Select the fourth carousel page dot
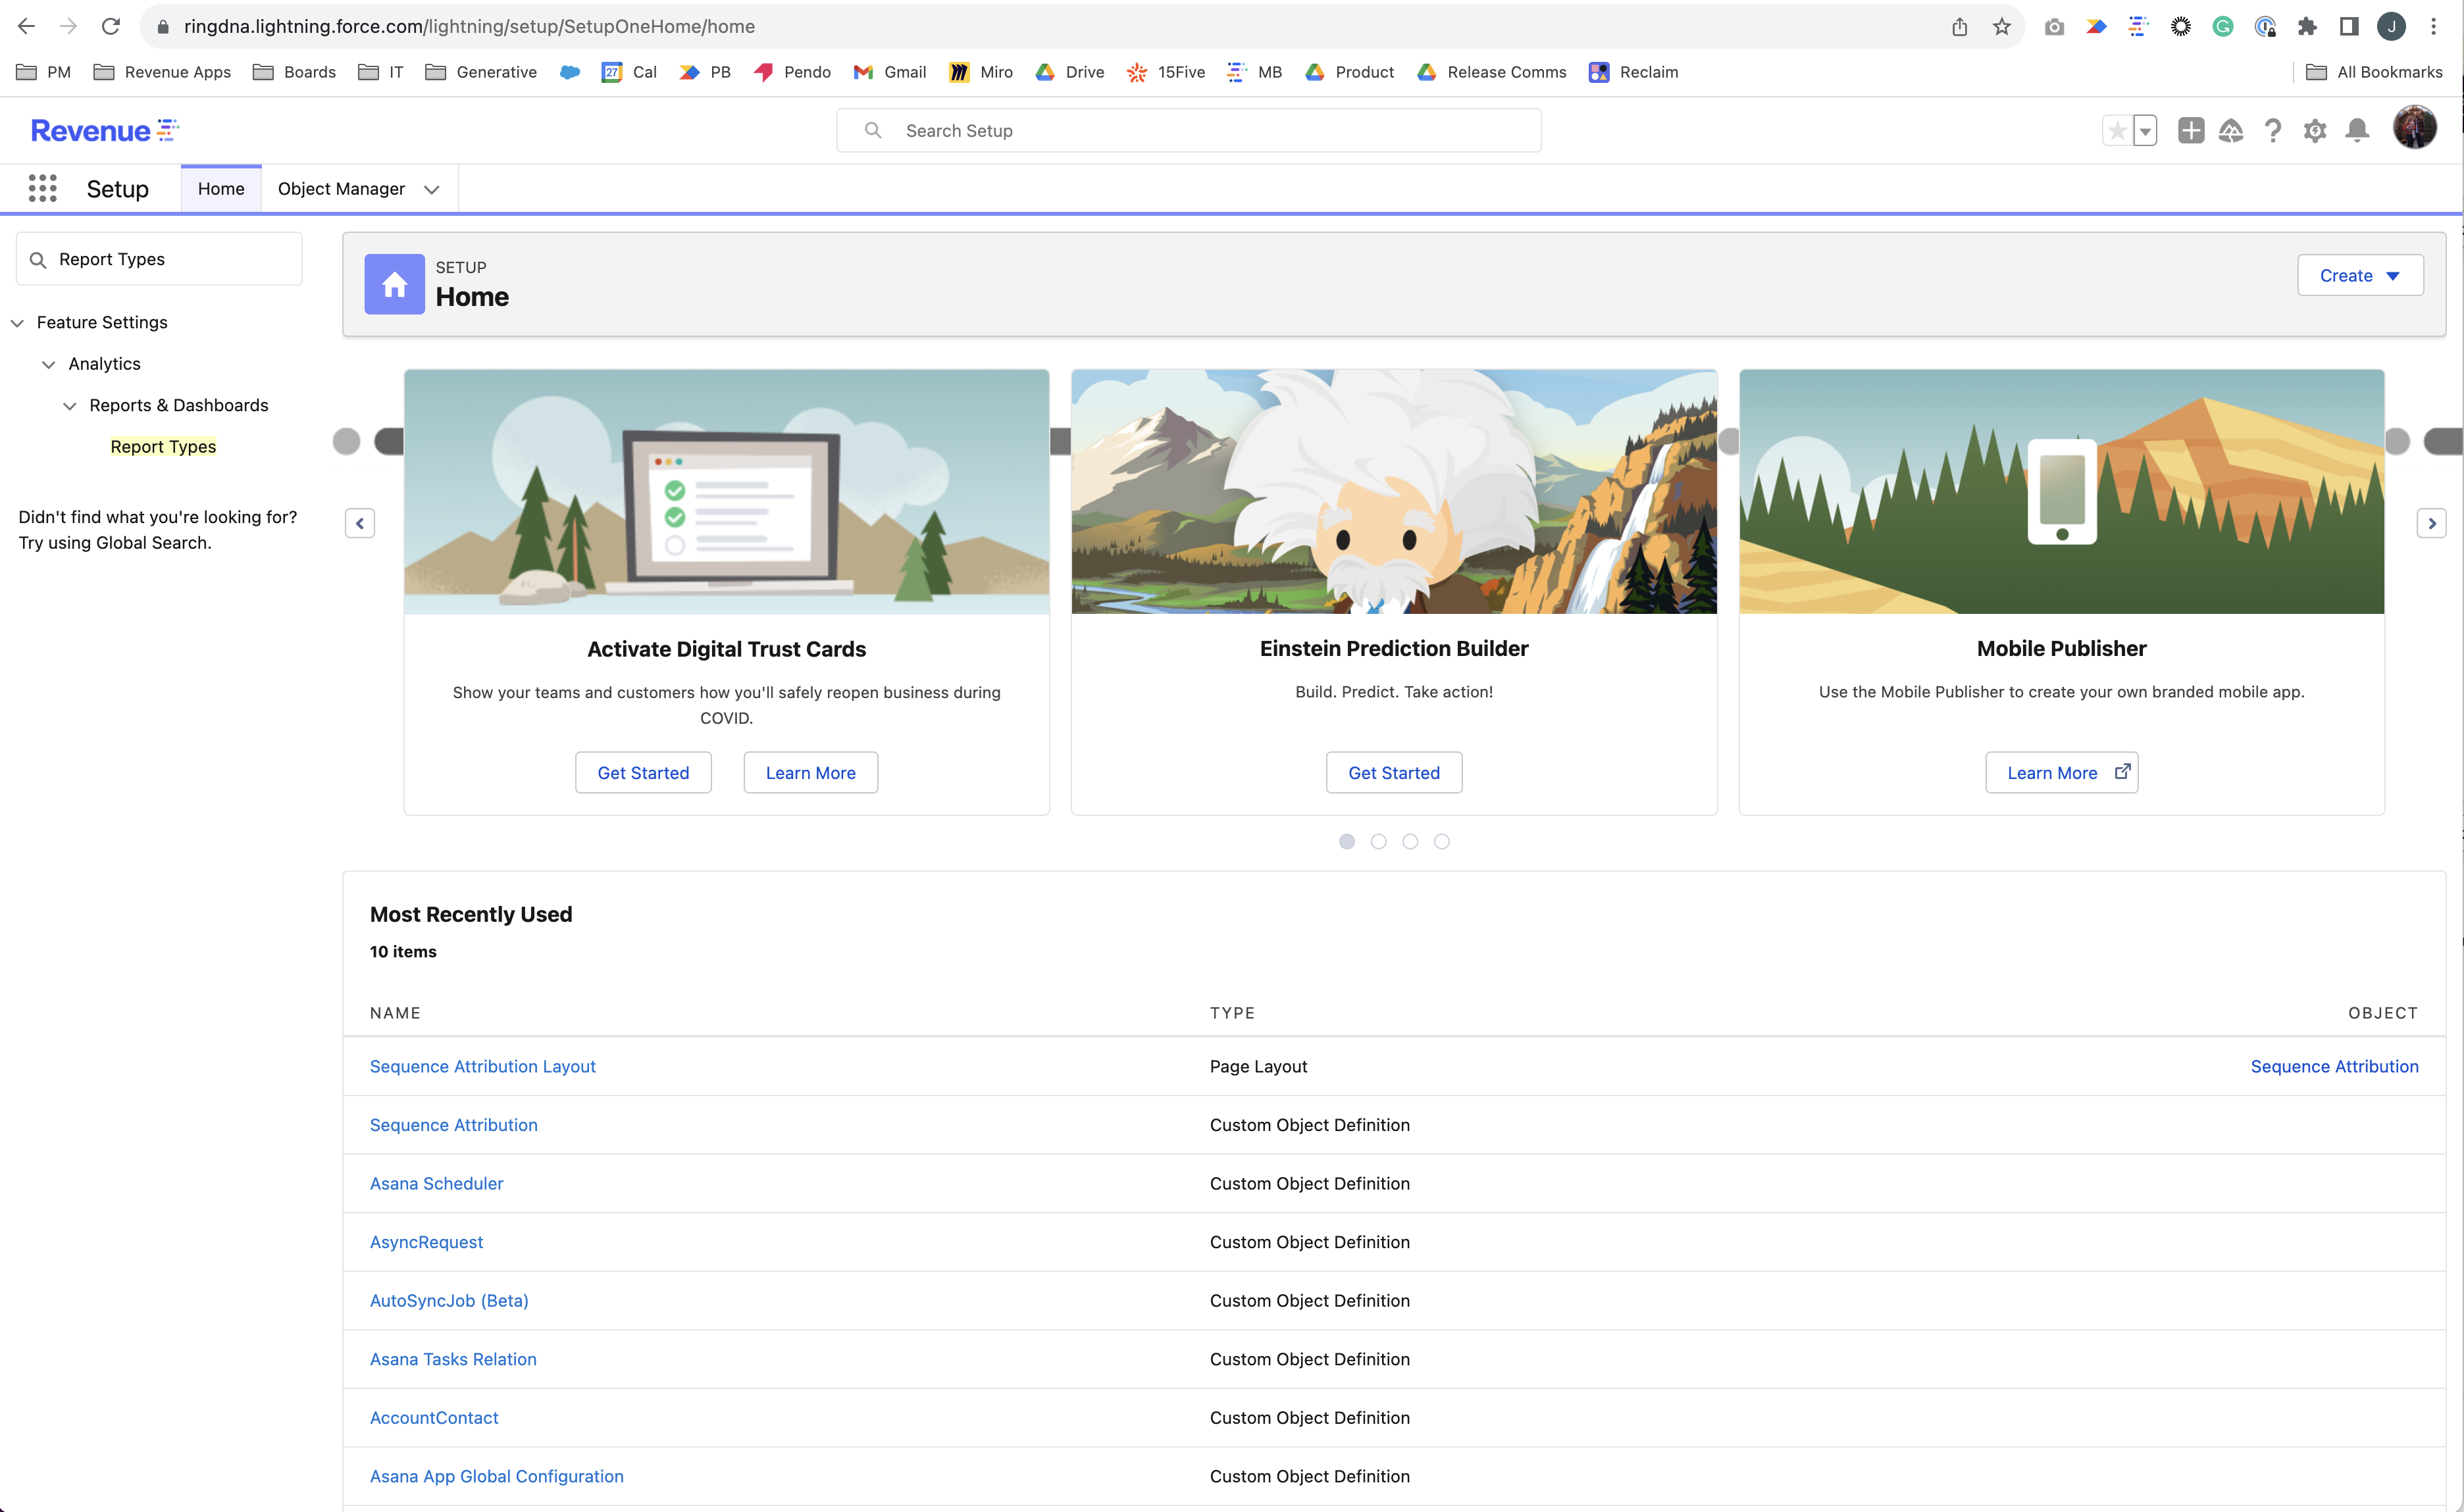 [x=1441, y=841]
